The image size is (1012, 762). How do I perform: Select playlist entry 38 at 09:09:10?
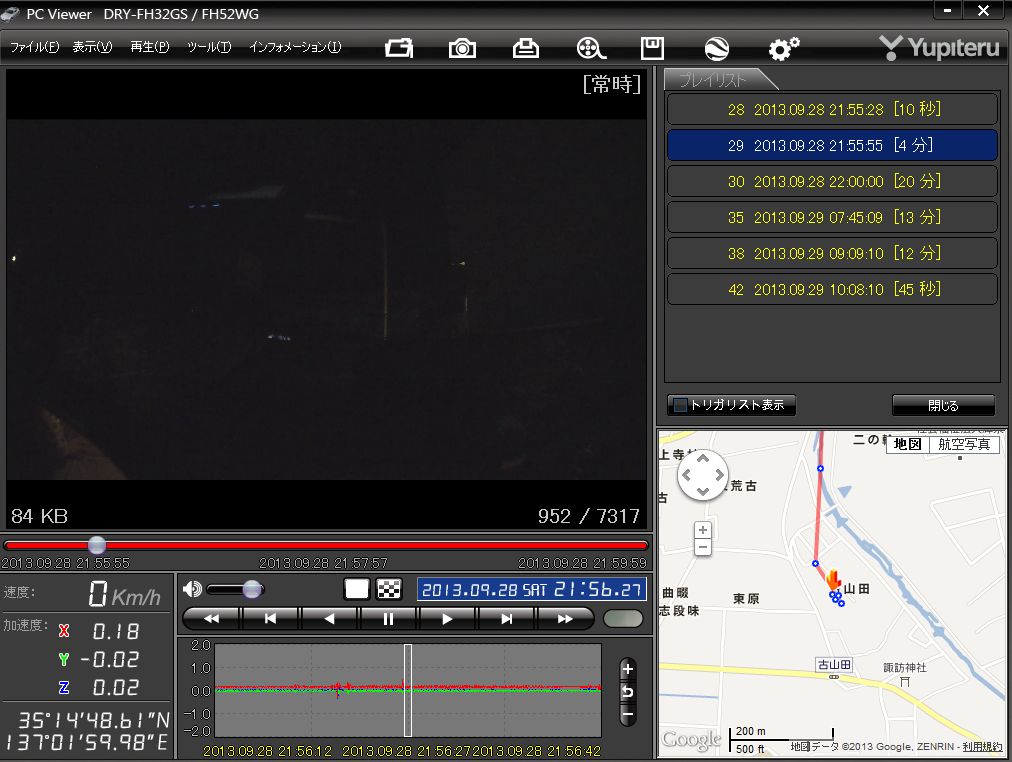[x=833, y=254]
